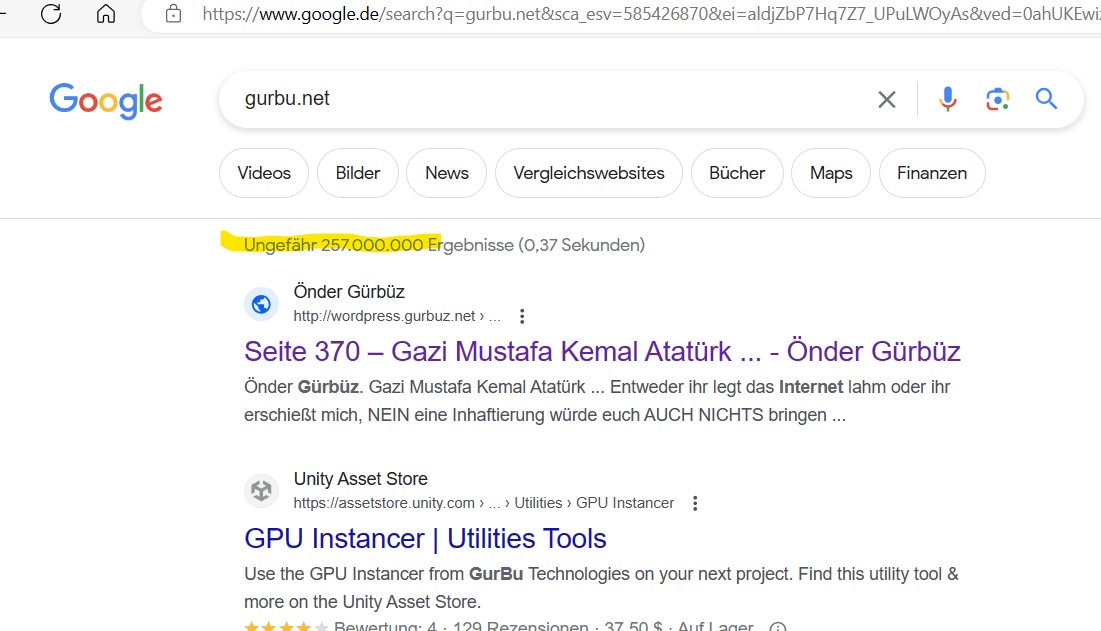
Task: Open the Finanzen filter
Action: (932, 173)
